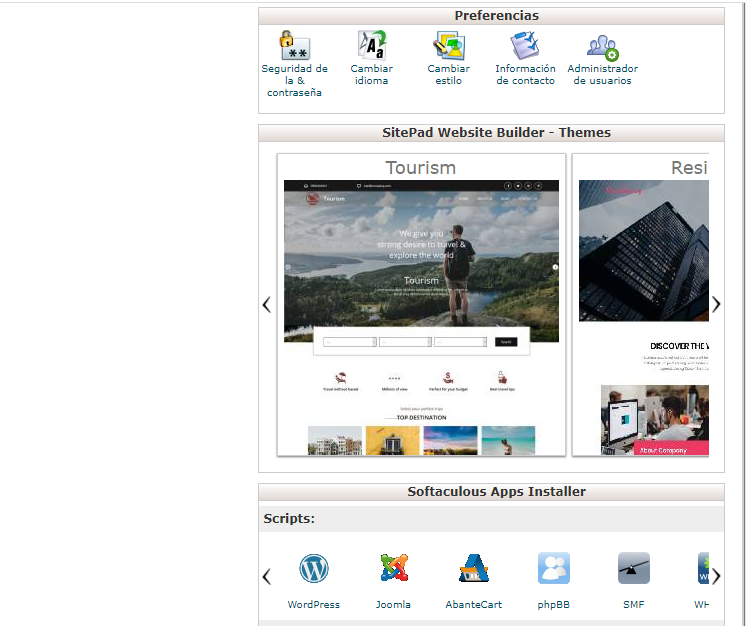
Task: Select the Tourism theme preview
Action: click(x=421, y=305)
